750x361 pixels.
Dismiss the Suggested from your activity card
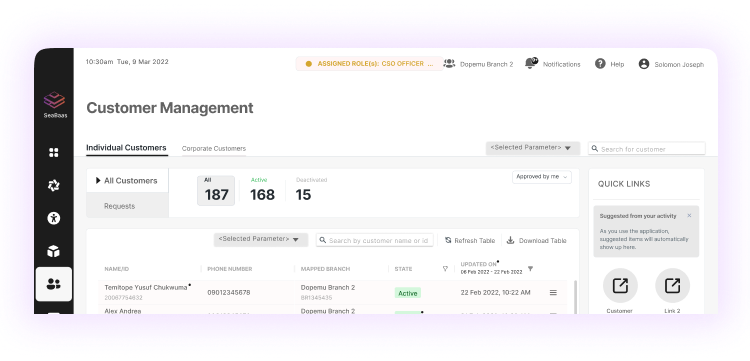pos(689,216)
